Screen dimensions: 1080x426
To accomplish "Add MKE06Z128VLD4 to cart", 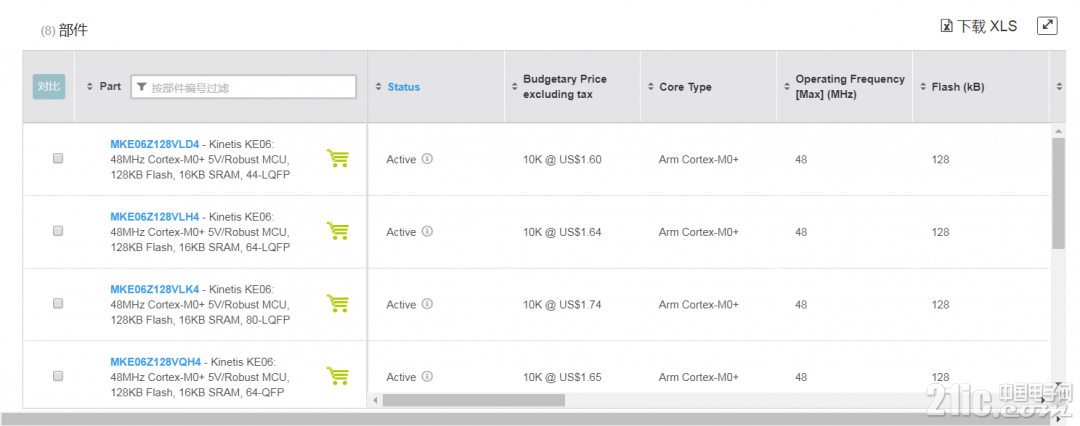I will click(338, 159).
